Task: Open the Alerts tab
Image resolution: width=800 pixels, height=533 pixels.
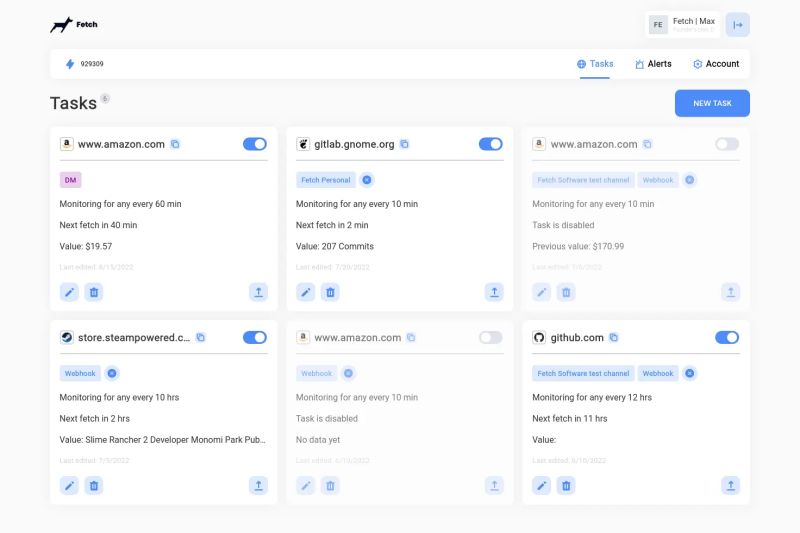Action: (653, 64)
